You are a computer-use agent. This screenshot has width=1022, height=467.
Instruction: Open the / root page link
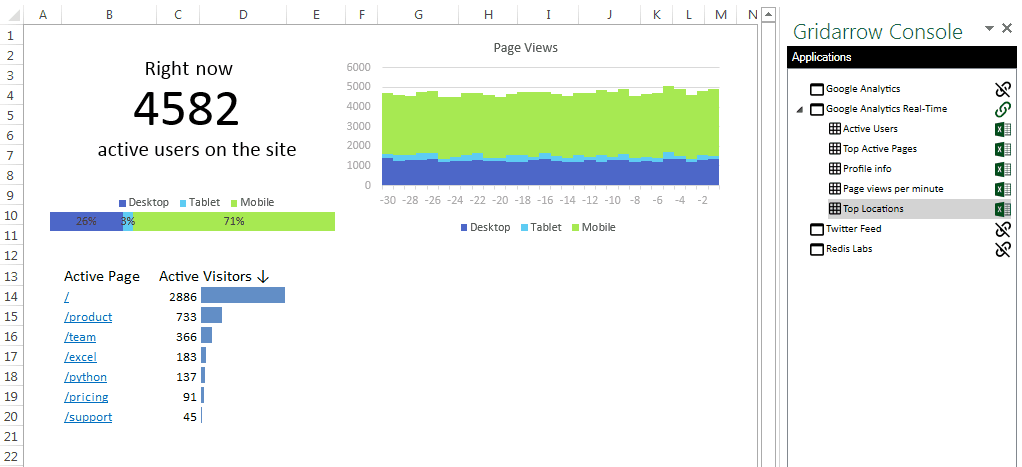[x=66, y=297]
